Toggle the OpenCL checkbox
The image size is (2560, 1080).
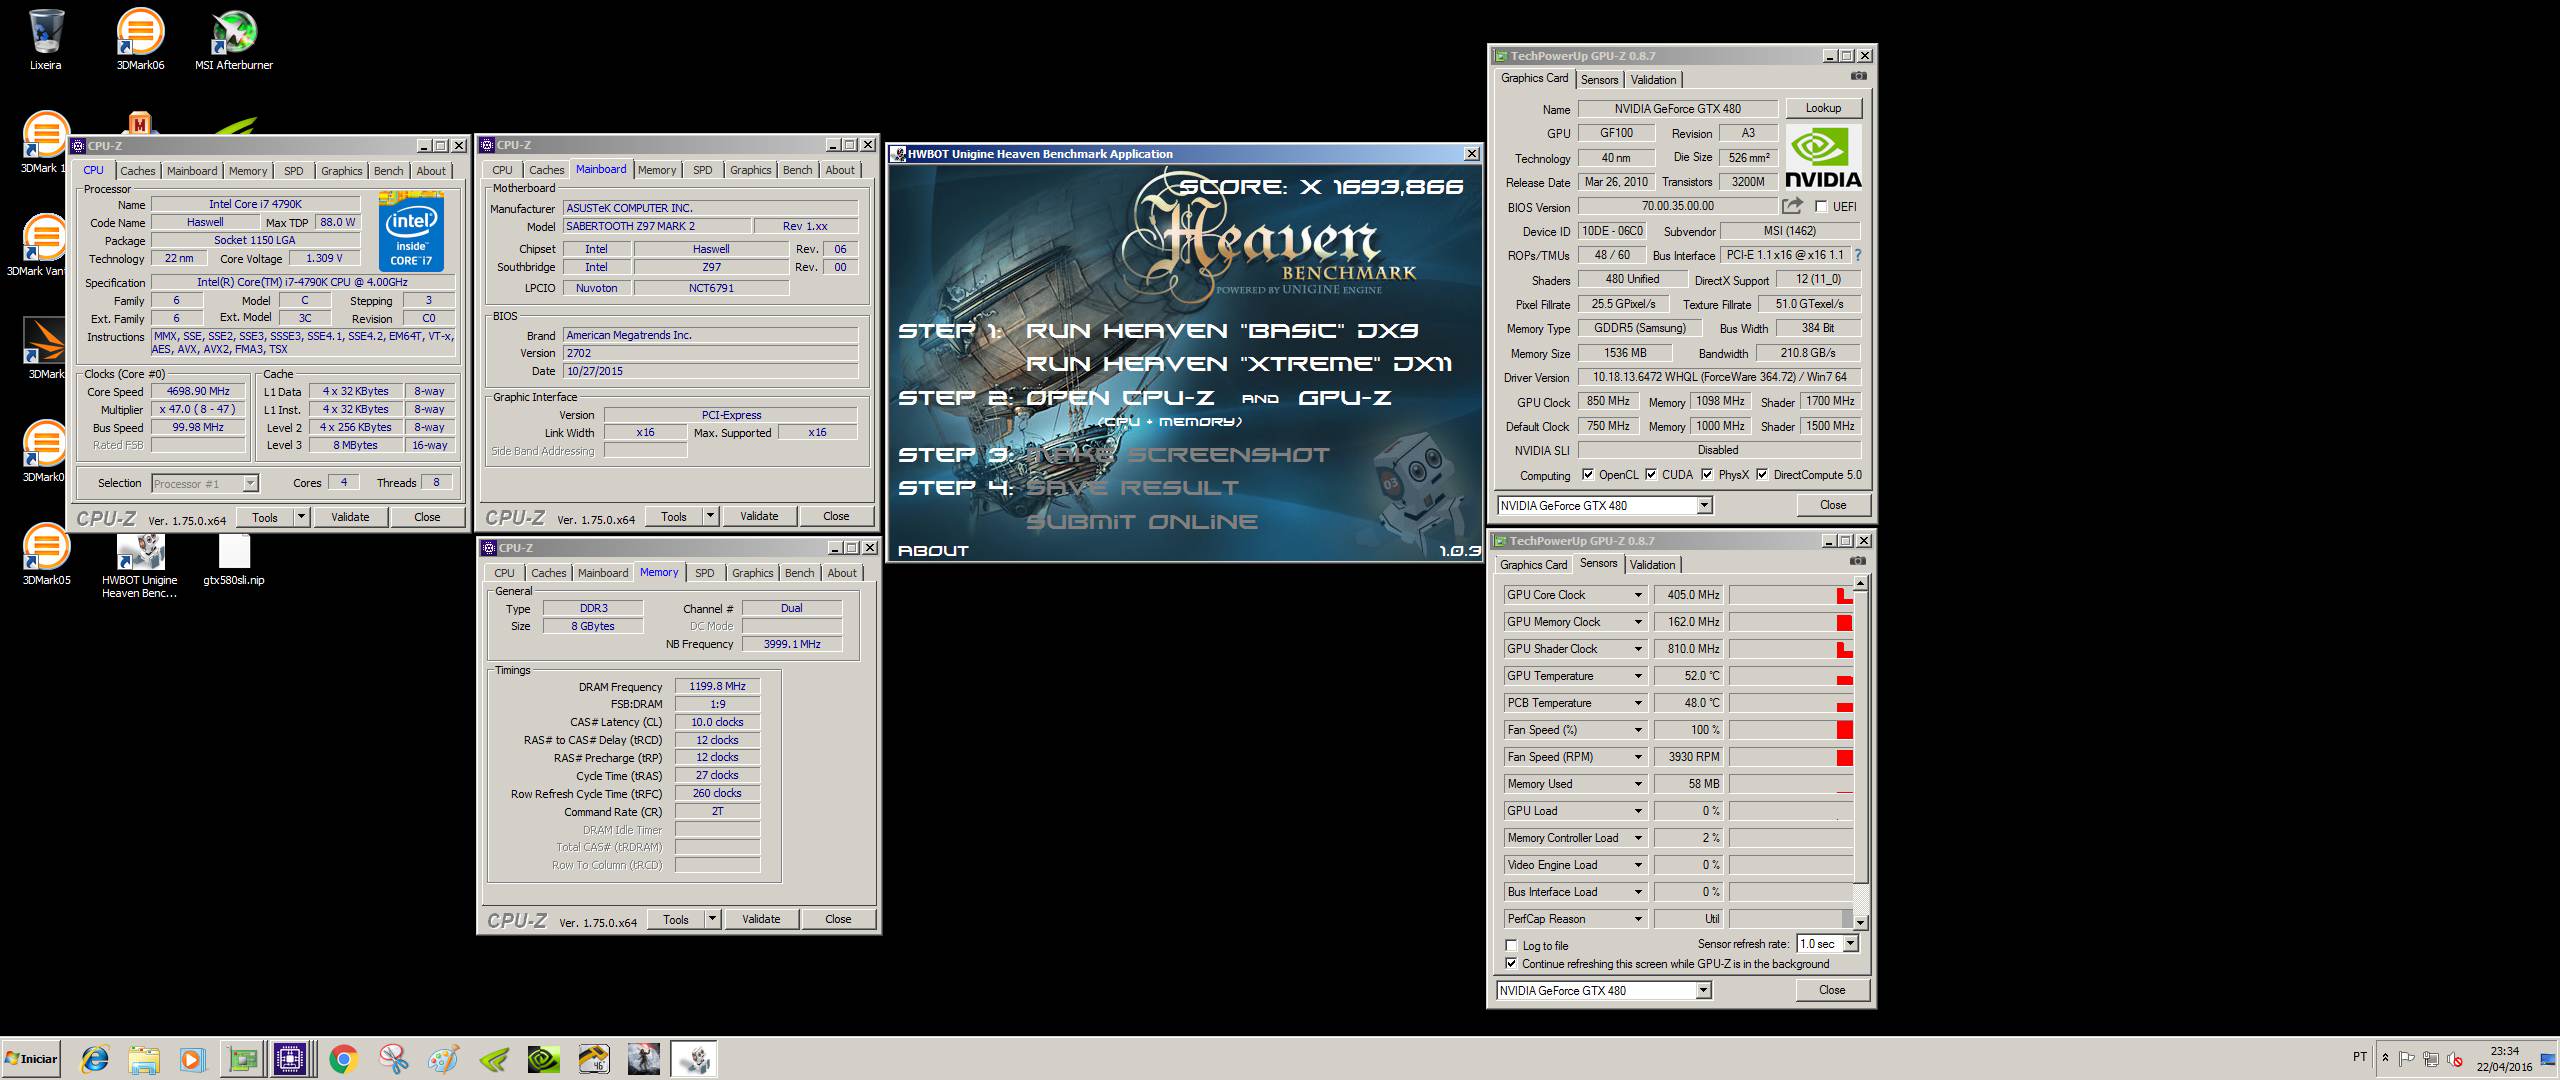click(x=1587, y=475)
